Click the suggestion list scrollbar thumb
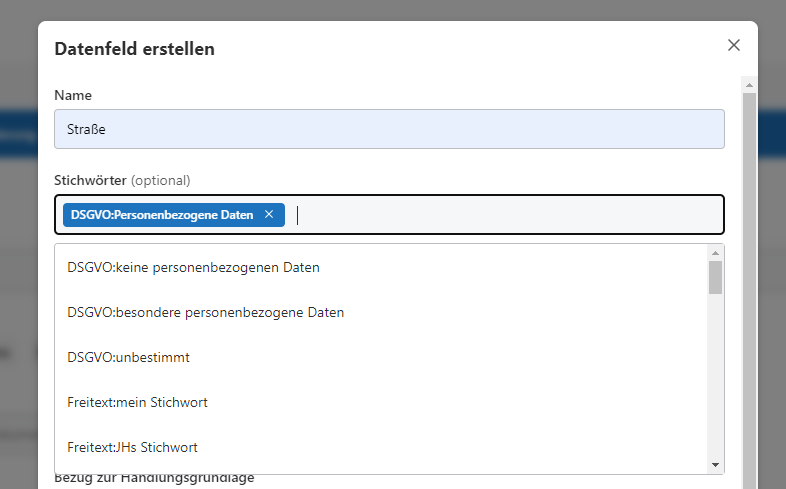This screenshot has width=786, height=489. coord(715,277)
